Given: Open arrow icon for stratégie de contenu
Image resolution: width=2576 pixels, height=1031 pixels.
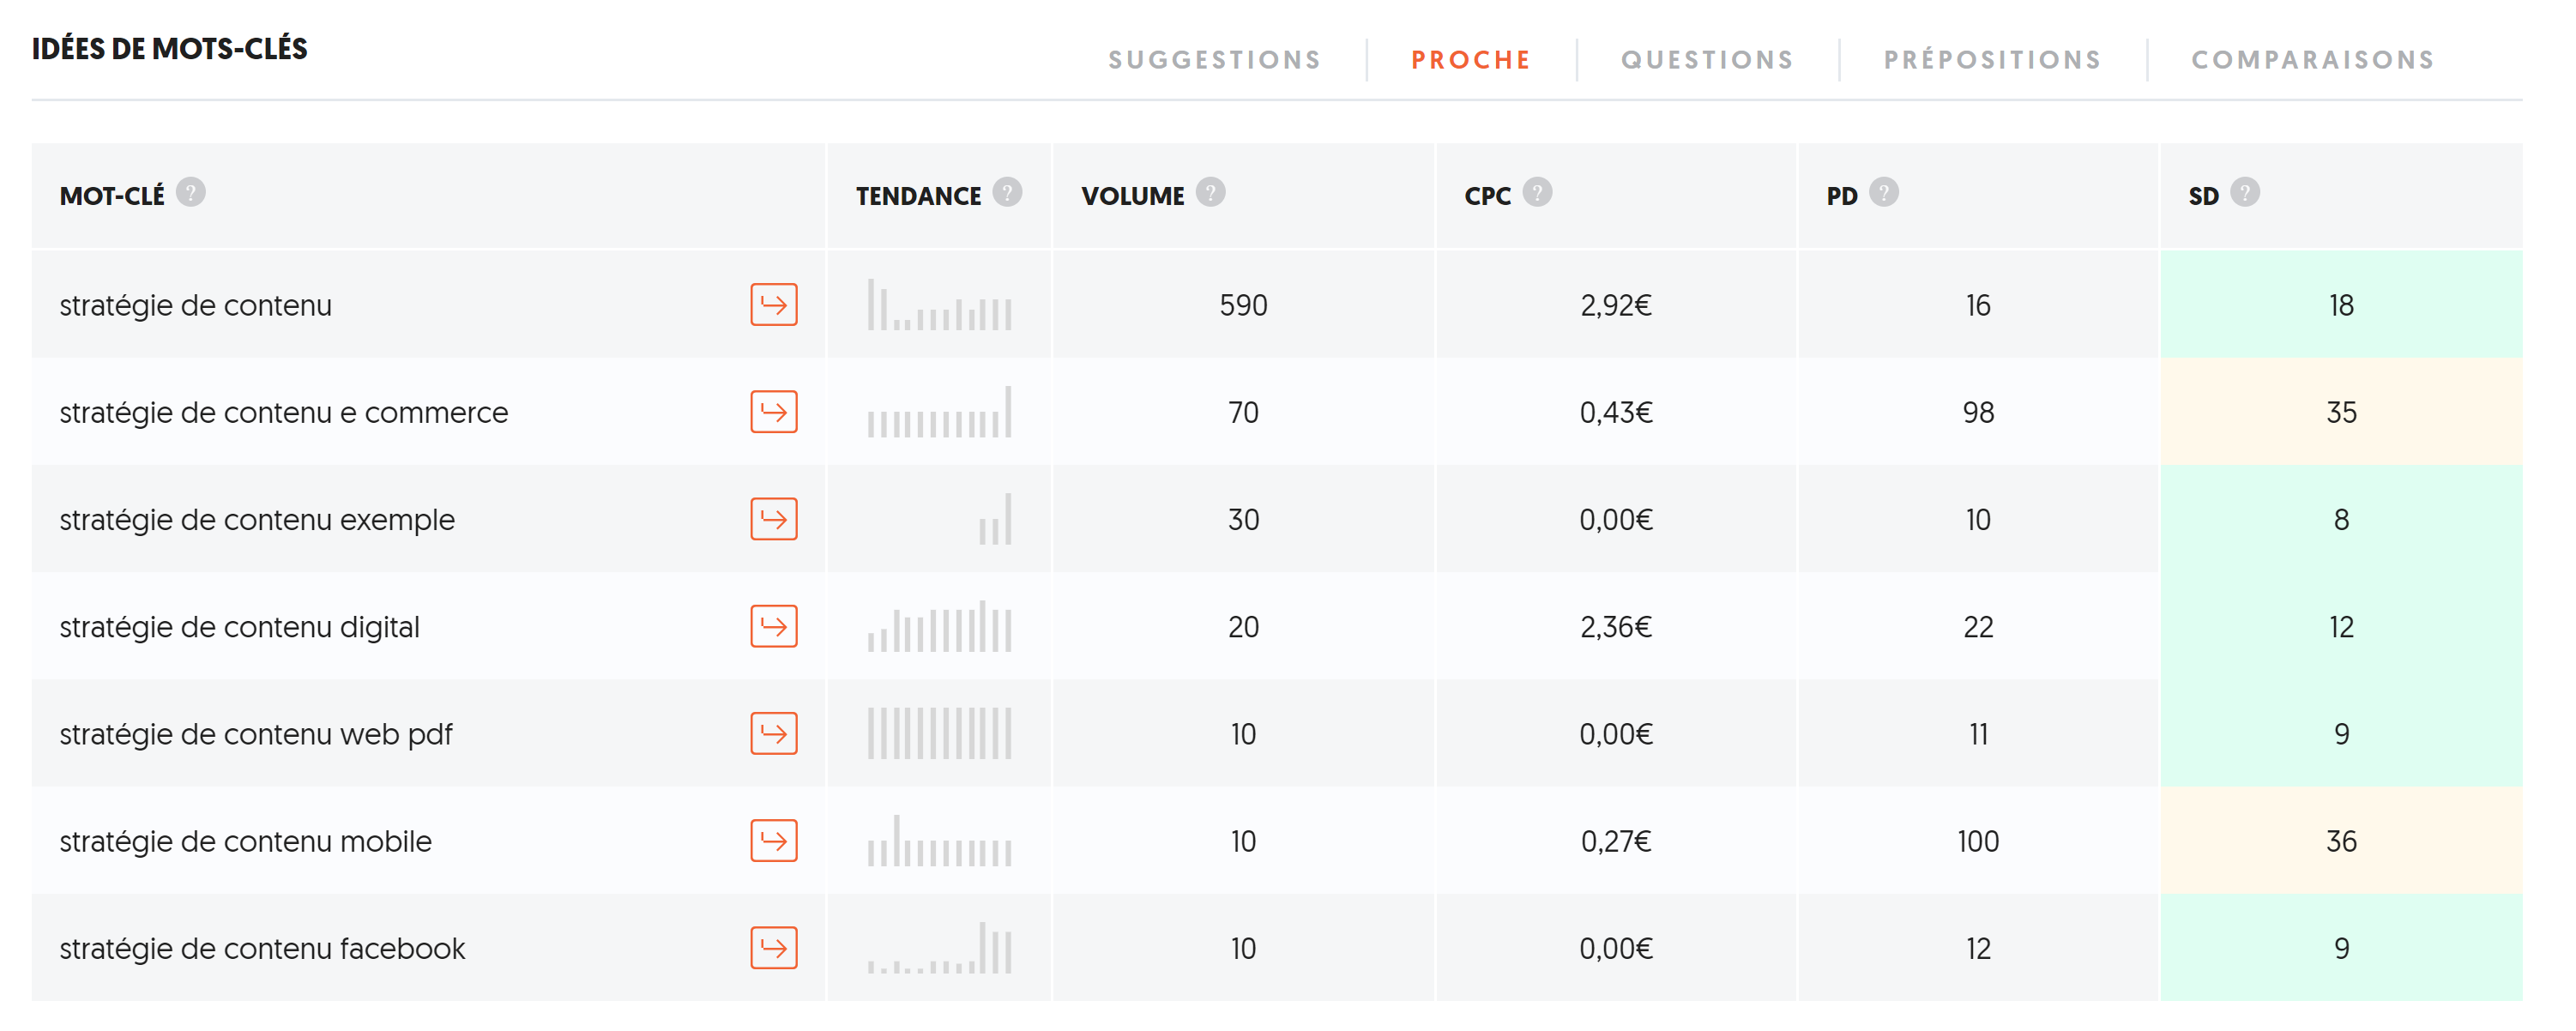Looking at the screenshot, I should point(773,305).
